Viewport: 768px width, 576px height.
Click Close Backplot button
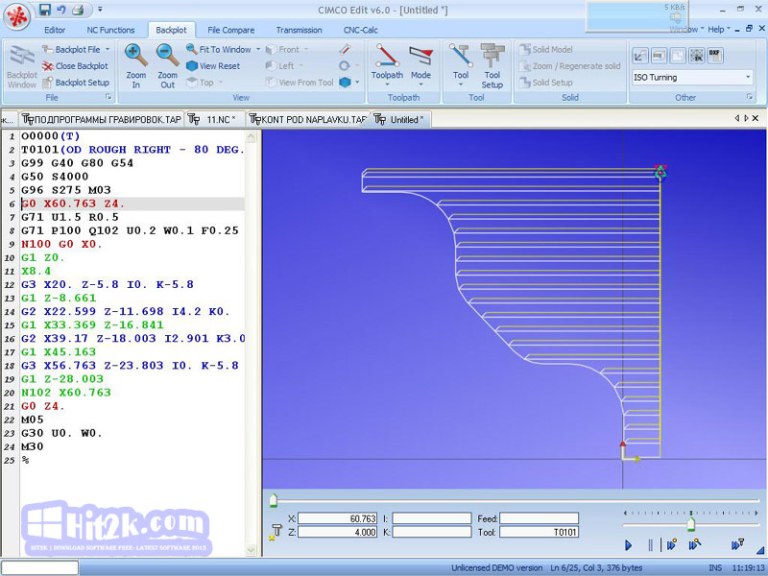pyautogui.click(x=75, y=66)
